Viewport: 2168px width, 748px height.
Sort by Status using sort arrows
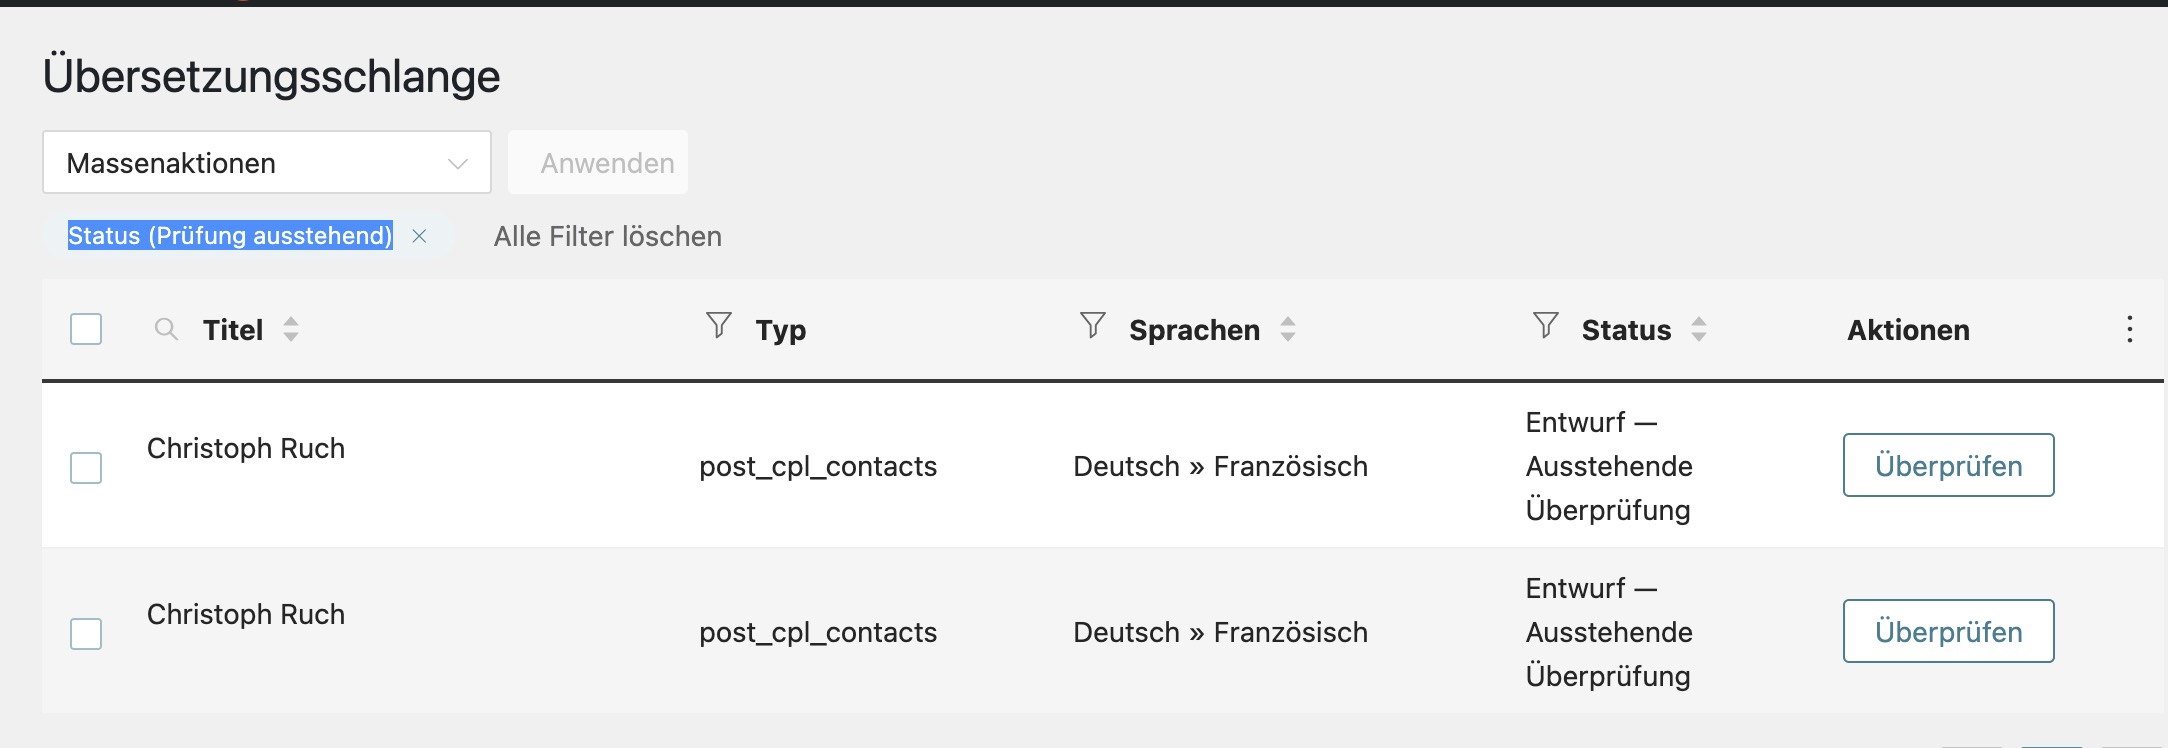pos(1698,329)
